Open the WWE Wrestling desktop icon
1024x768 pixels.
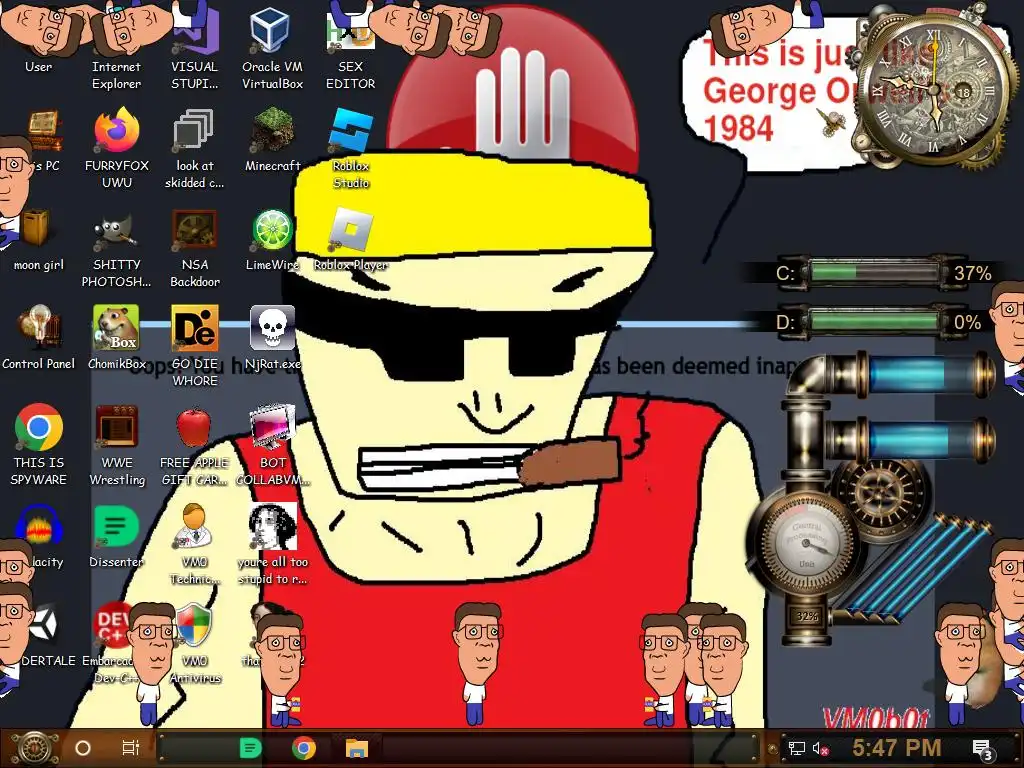(116, 444)
